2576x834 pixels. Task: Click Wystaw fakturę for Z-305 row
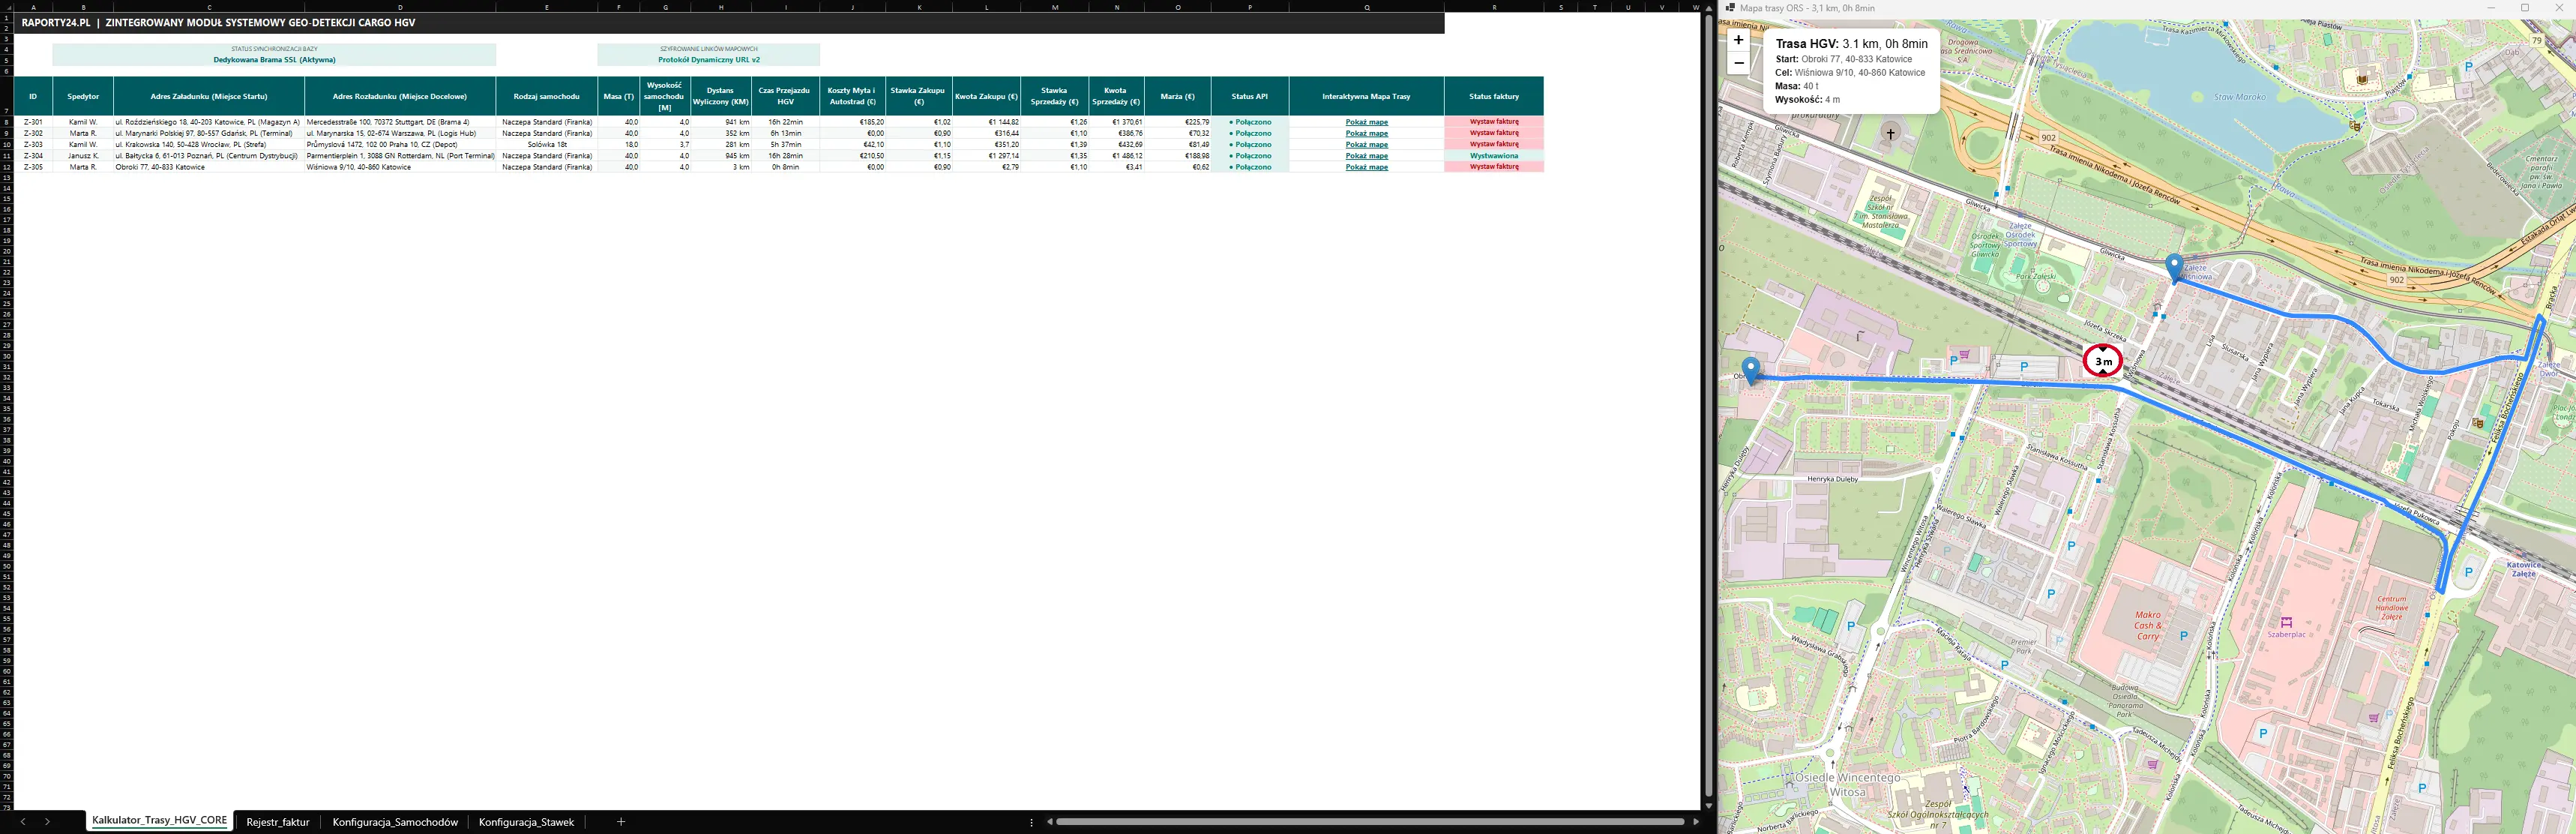click(x=1494, y=167)
